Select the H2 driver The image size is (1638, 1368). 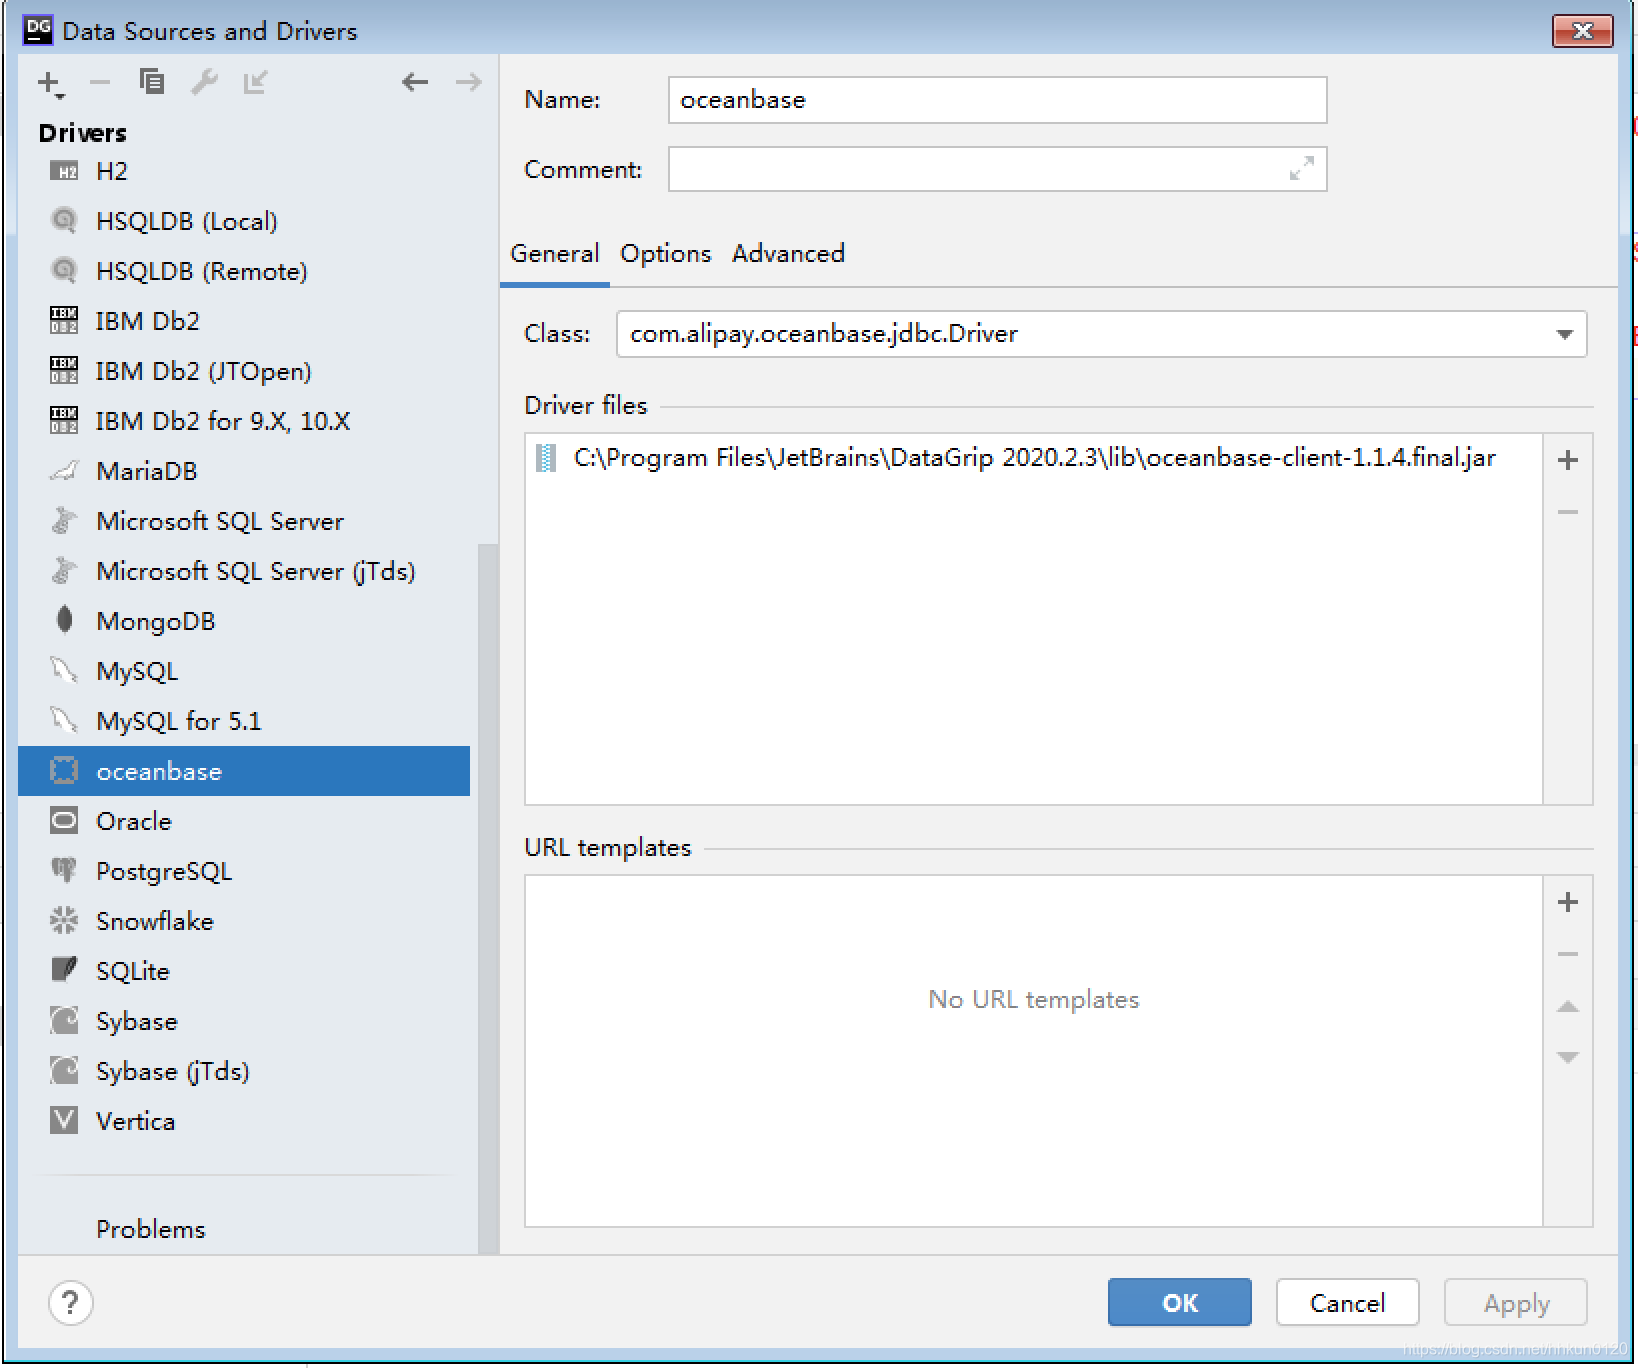244,171
